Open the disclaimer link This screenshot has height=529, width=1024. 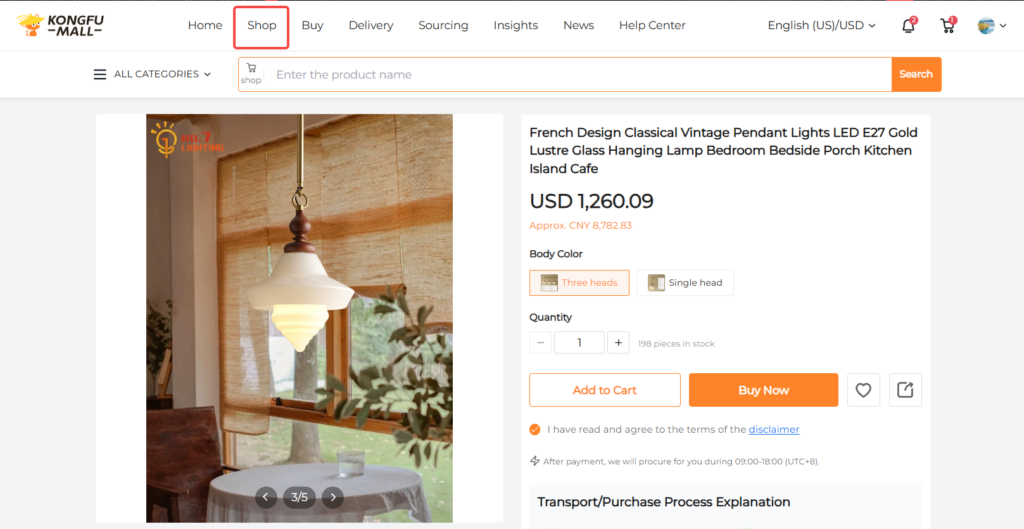774,430
